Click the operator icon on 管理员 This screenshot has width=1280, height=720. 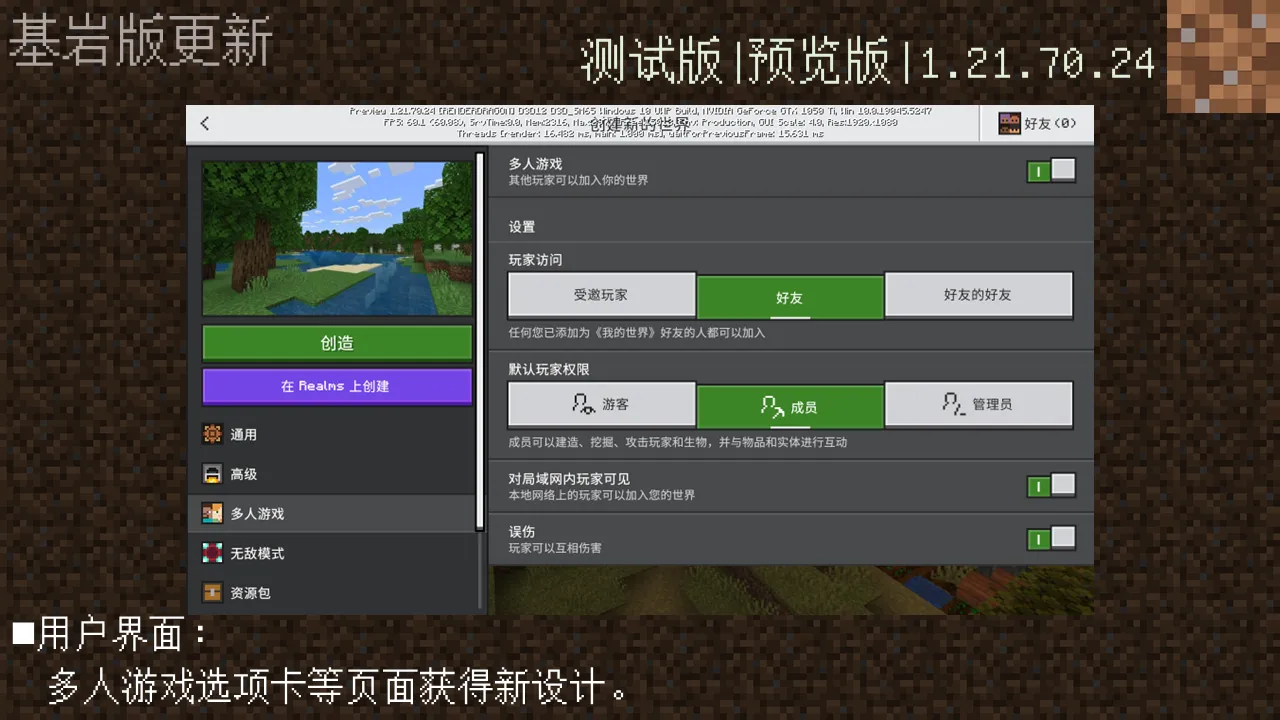pos(954,404)
